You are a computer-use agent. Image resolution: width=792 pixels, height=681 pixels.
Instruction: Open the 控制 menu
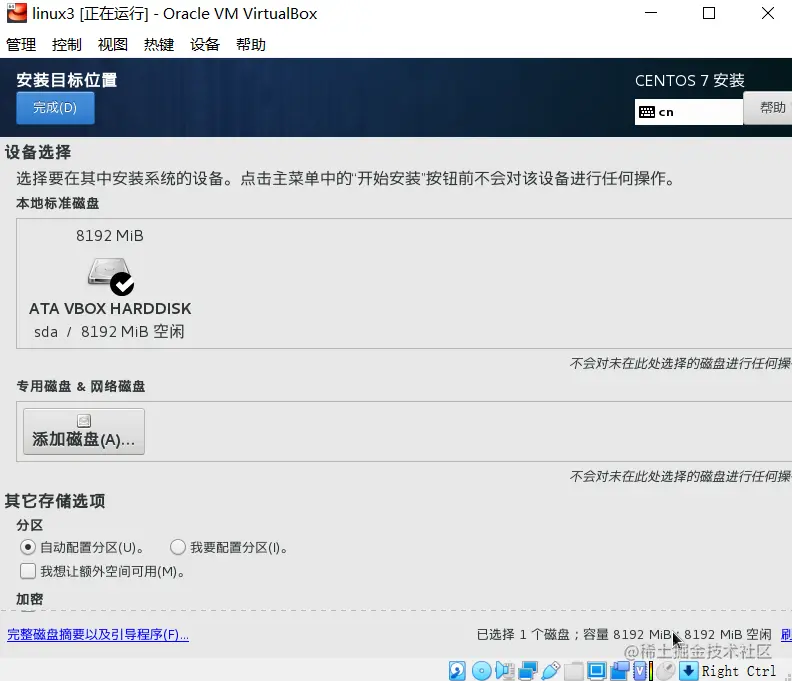tap(67, 44)
